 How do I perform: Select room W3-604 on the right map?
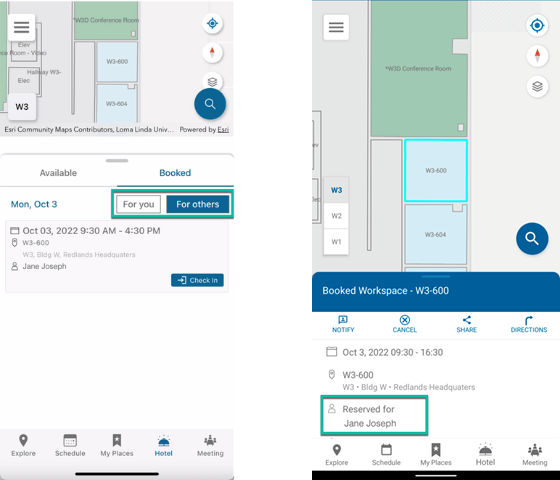[435, 234]
